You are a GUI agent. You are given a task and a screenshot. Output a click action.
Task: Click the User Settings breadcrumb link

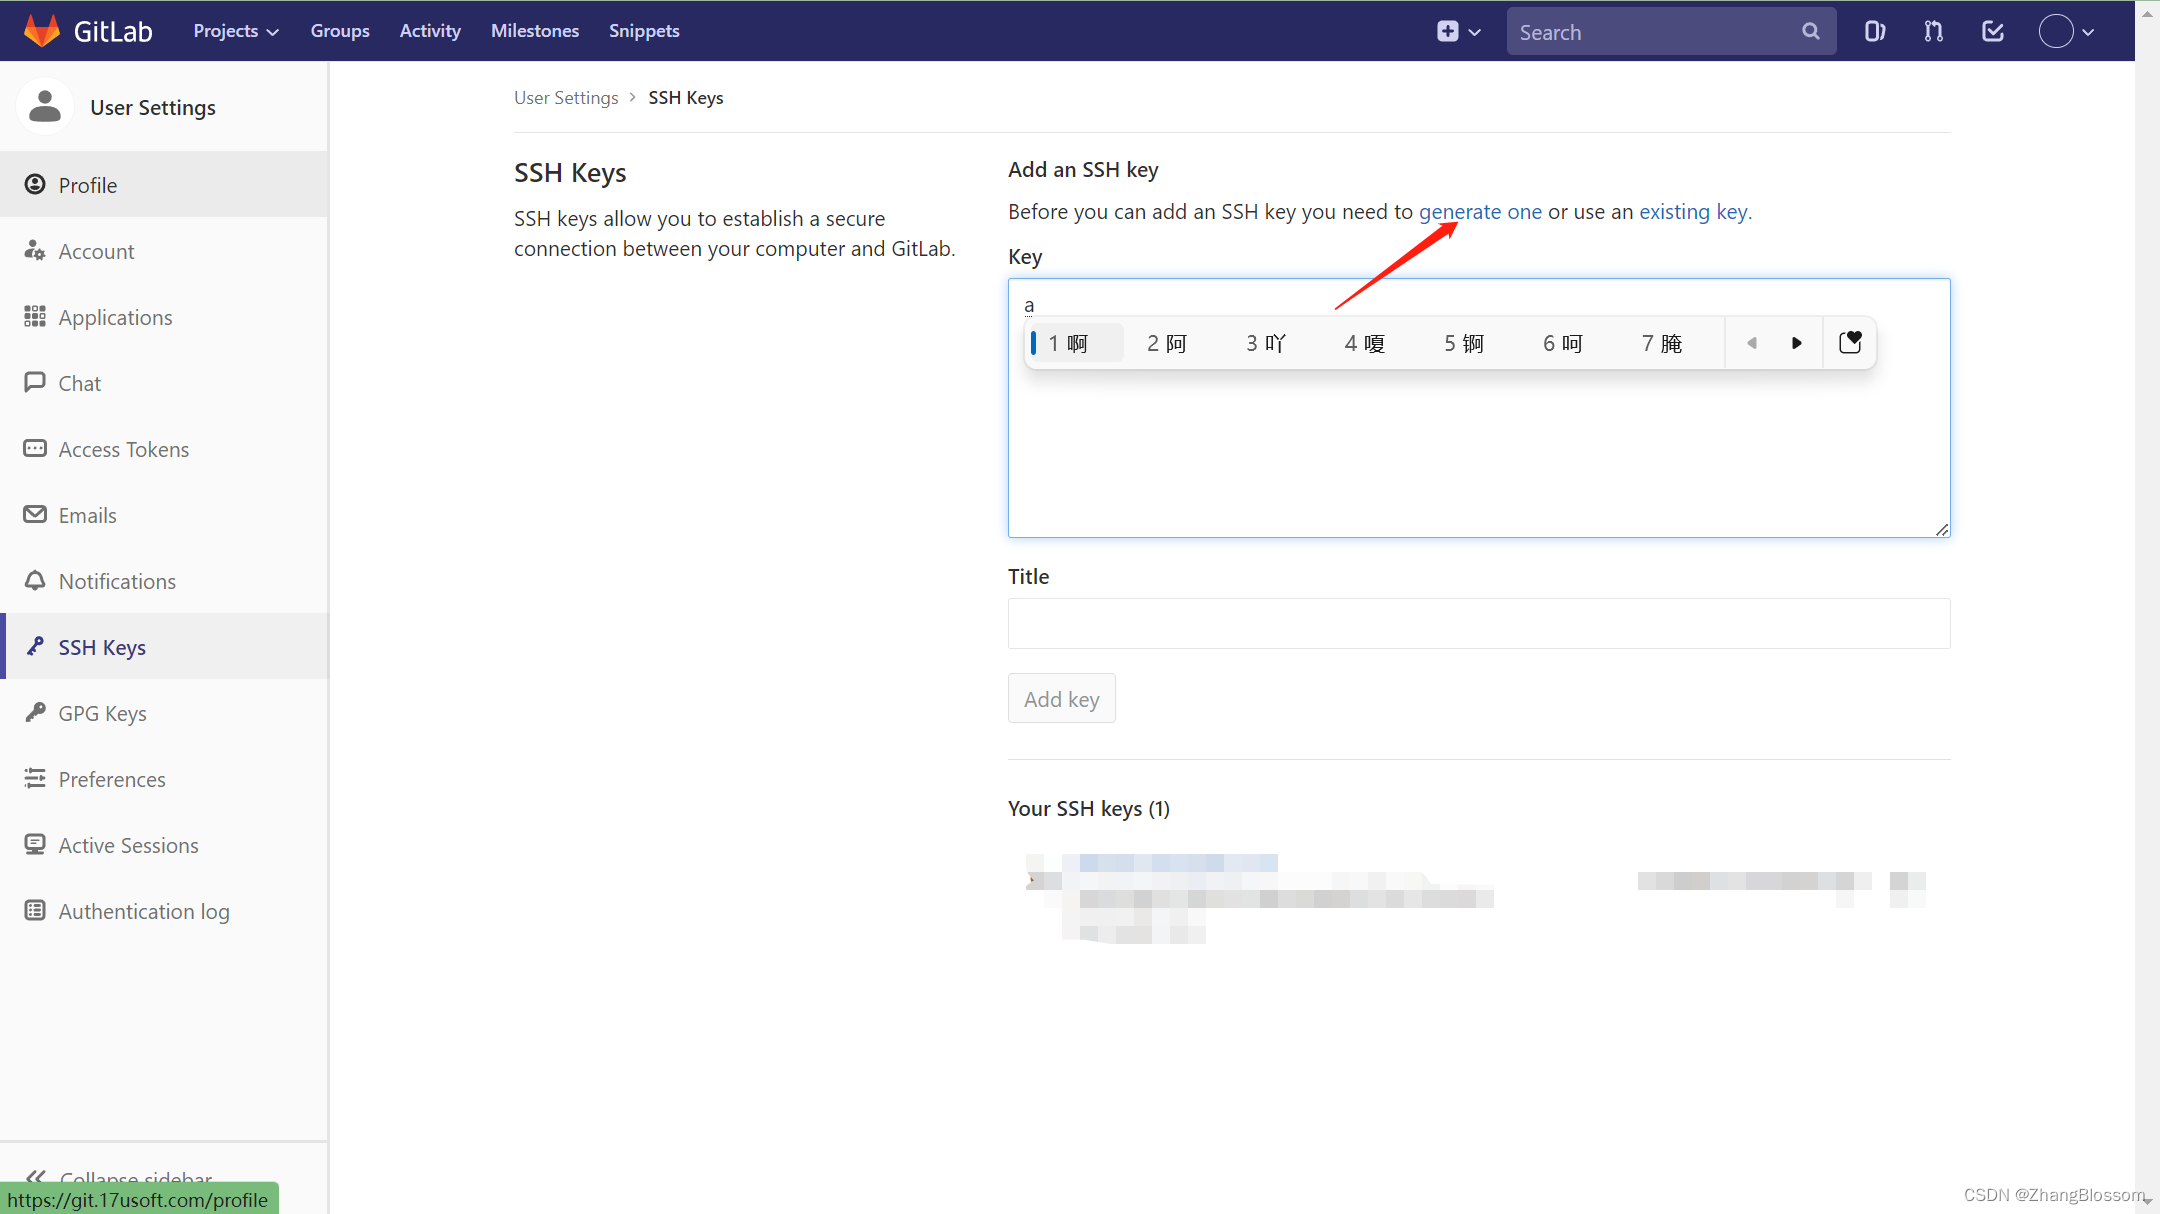(x=566, y=97)
